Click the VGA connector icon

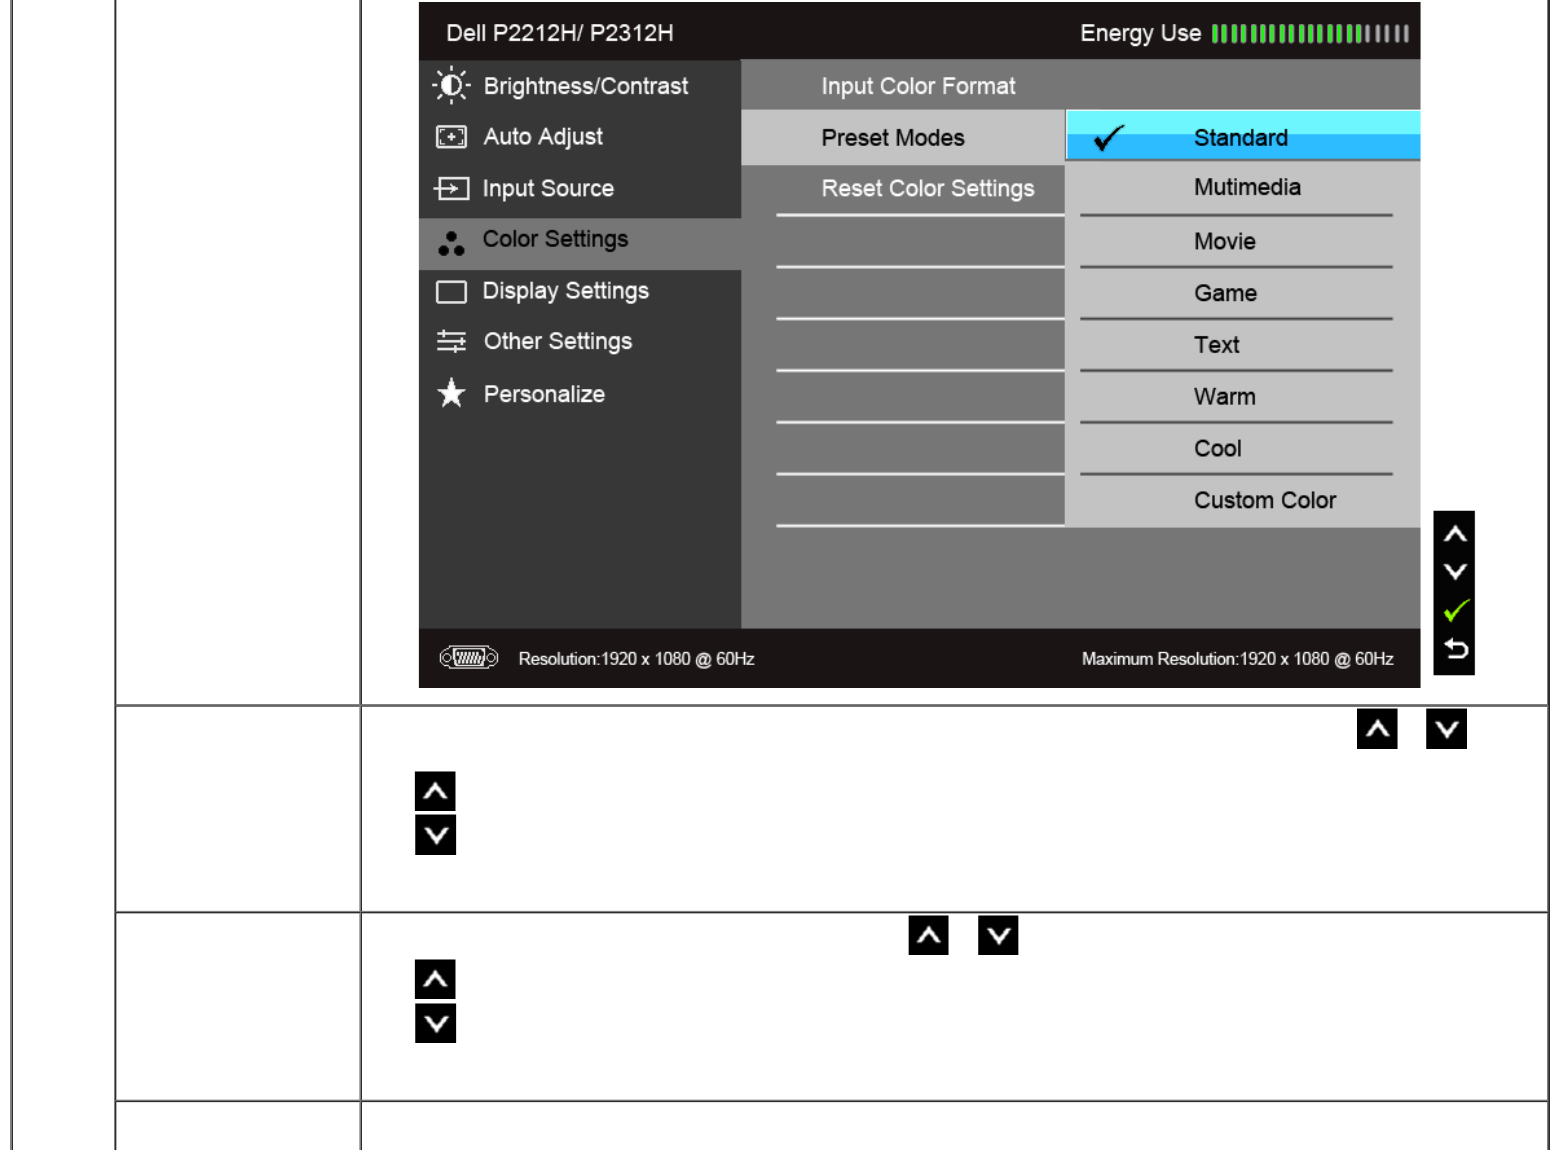(x=469, y=658)
